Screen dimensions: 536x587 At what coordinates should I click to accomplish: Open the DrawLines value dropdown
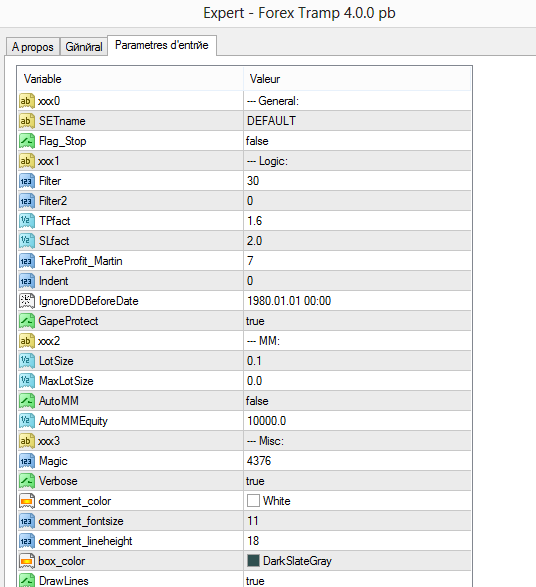[357, 580]
